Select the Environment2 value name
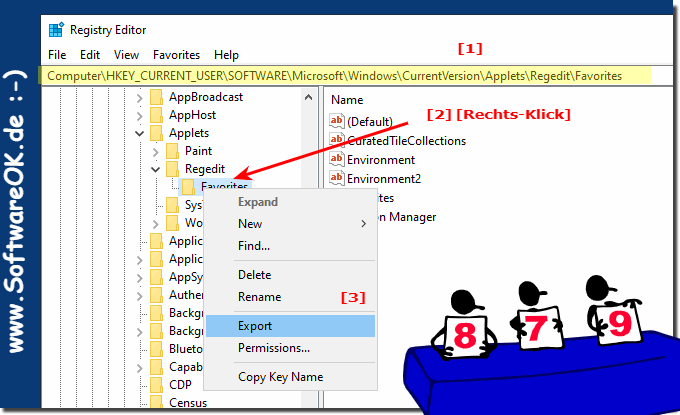 (x=384, y=179)
